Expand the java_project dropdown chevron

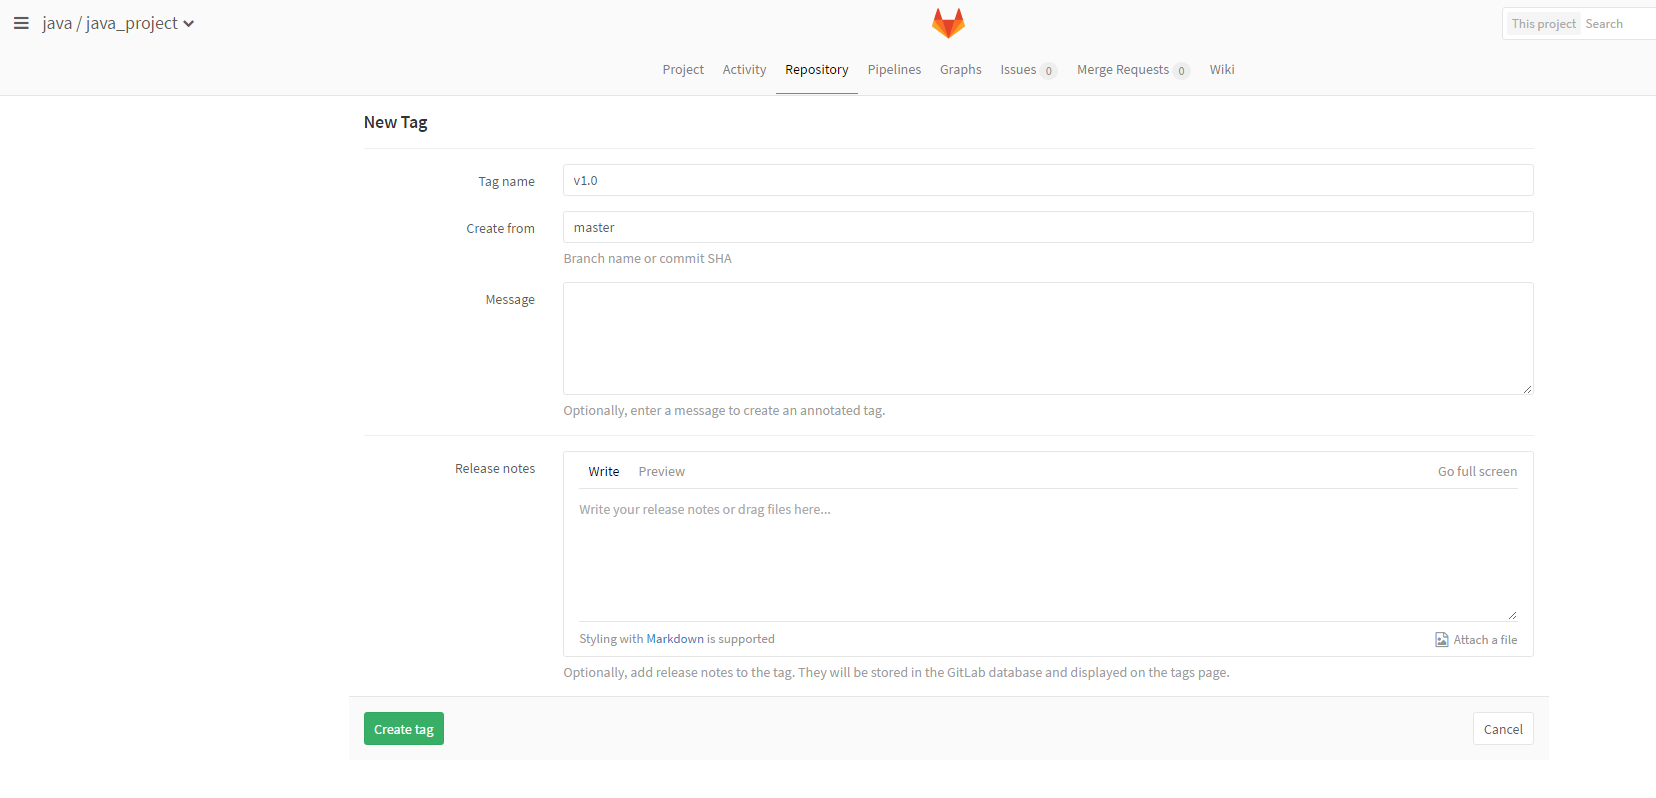click(x=189, y=24)
